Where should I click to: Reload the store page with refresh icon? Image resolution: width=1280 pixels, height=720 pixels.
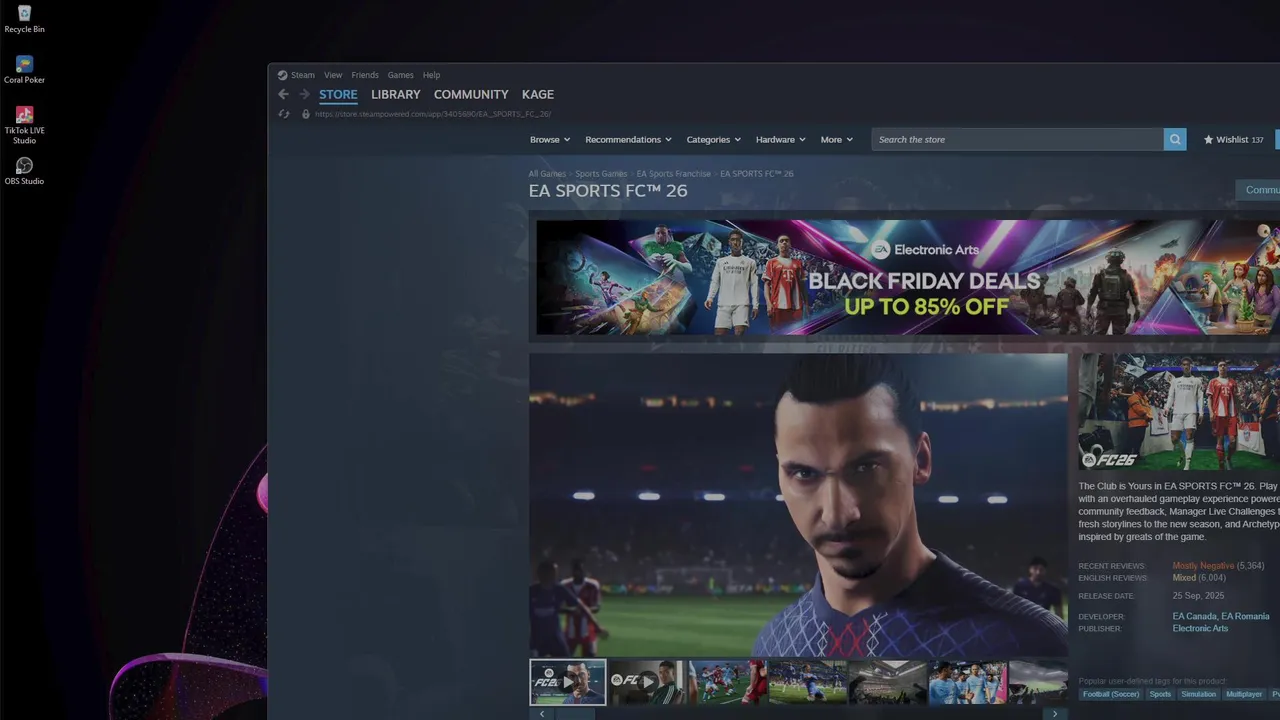coord(284,114)
